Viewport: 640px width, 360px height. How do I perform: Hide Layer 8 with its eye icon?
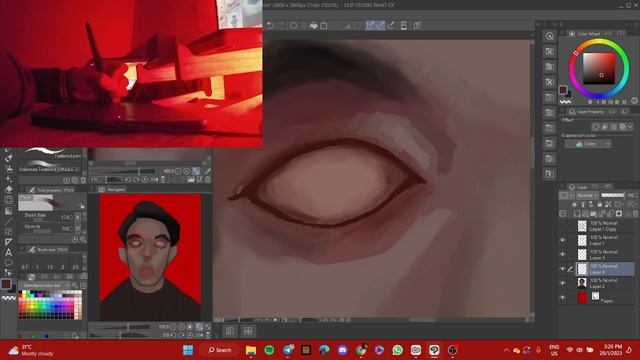[x=562, y=269]
